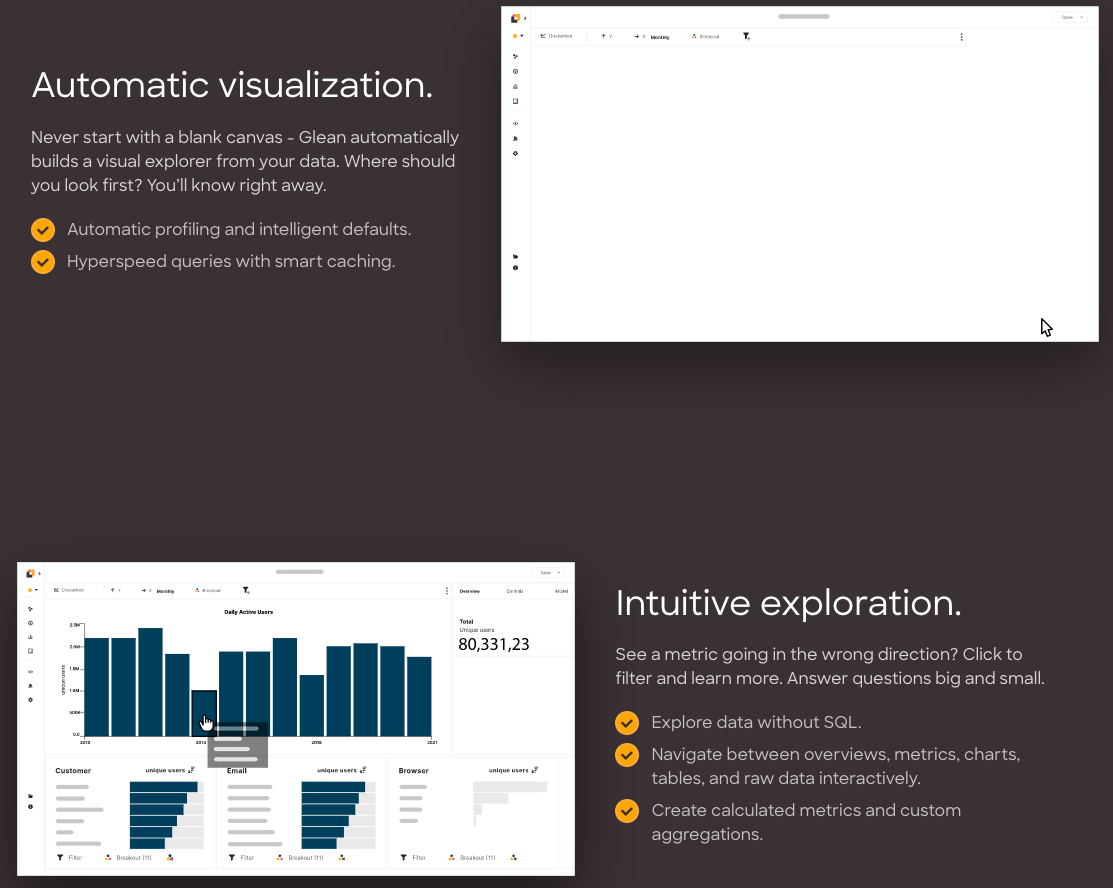Click the Glean logo in the Daily Active Users dashboard
1113x888 pixels.
click(x=30, y=573)
